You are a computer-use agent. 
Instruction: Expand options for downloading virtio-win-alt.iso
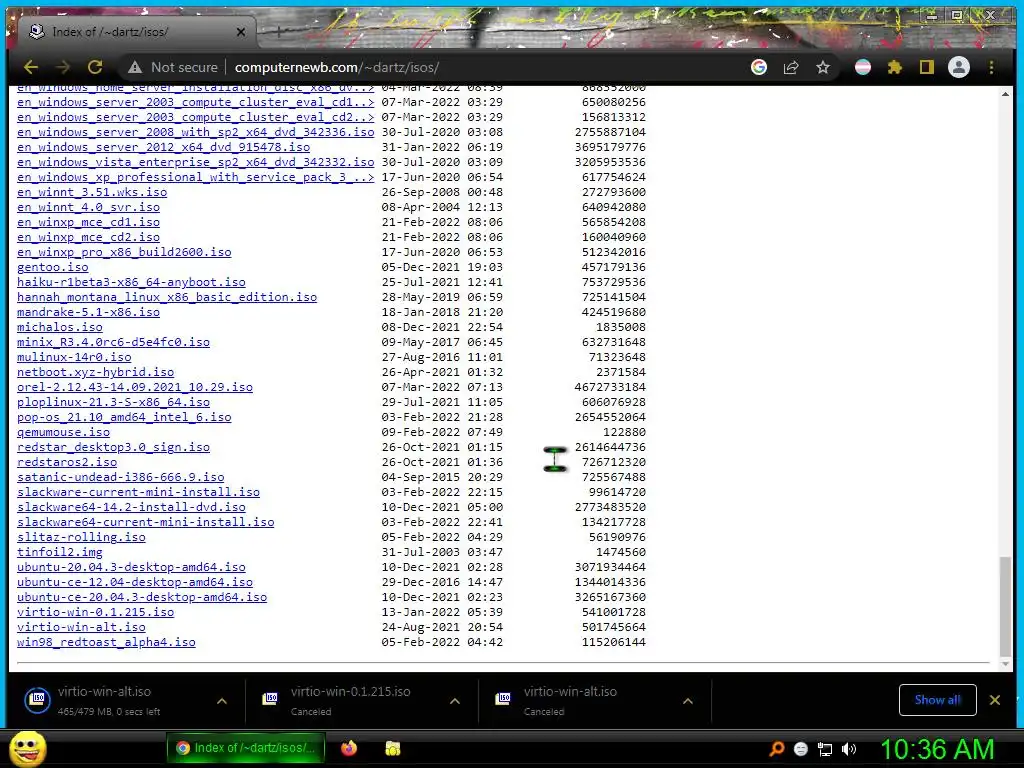click(x=222, y=701)
